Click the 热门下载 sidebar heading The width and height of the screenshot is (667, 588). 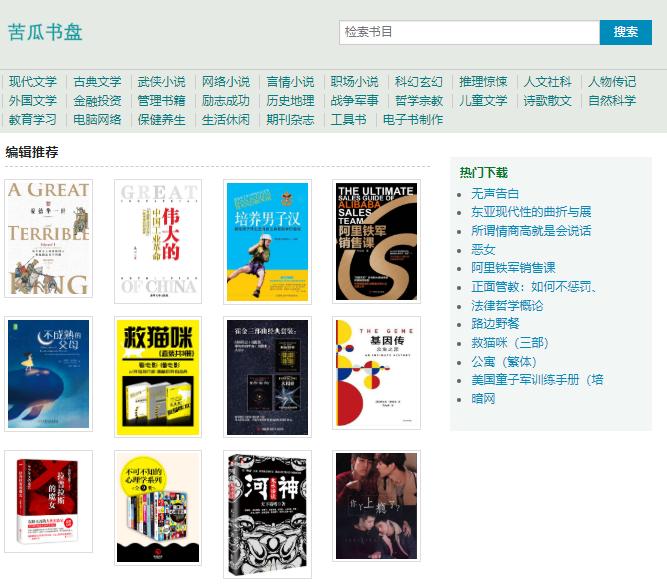pos(484,173)
